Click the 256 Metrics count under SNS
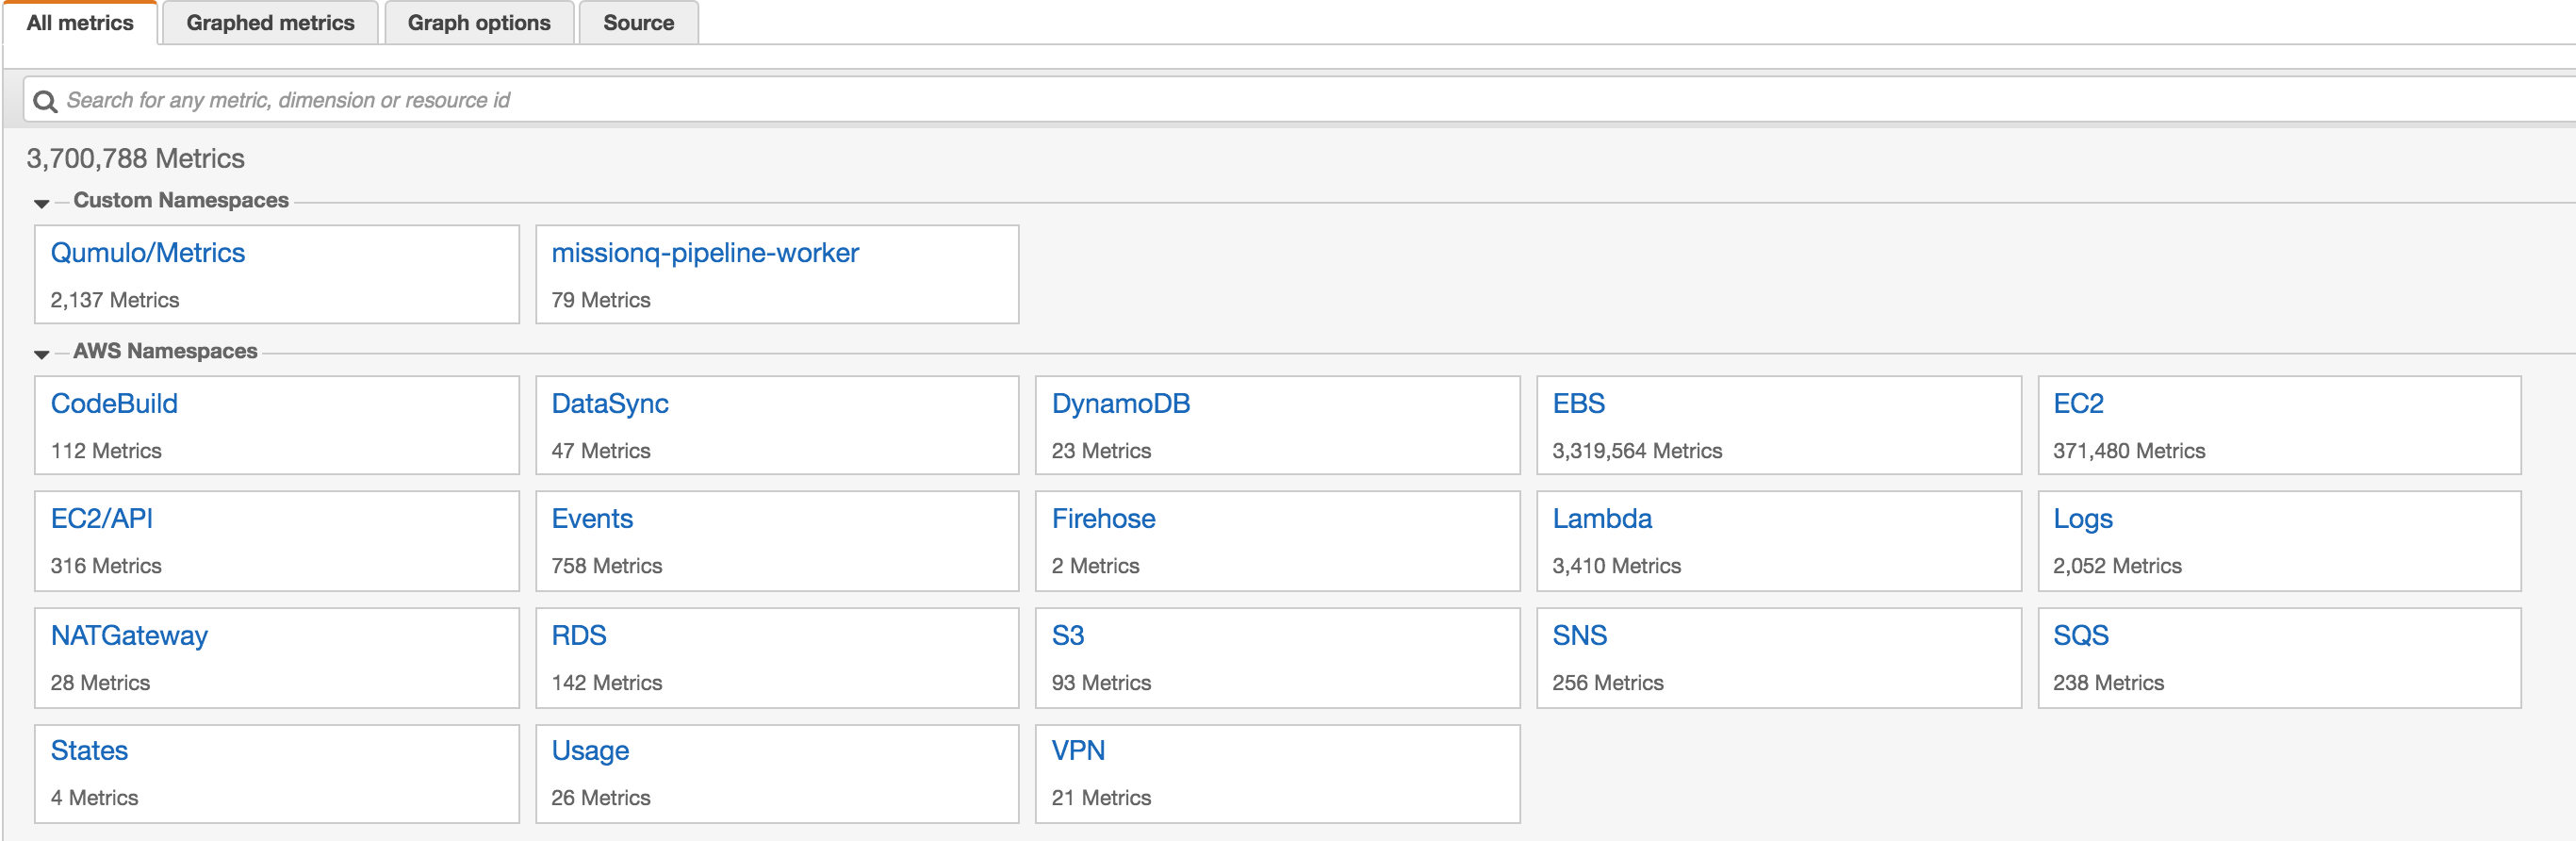 (x=1607, y=683)
